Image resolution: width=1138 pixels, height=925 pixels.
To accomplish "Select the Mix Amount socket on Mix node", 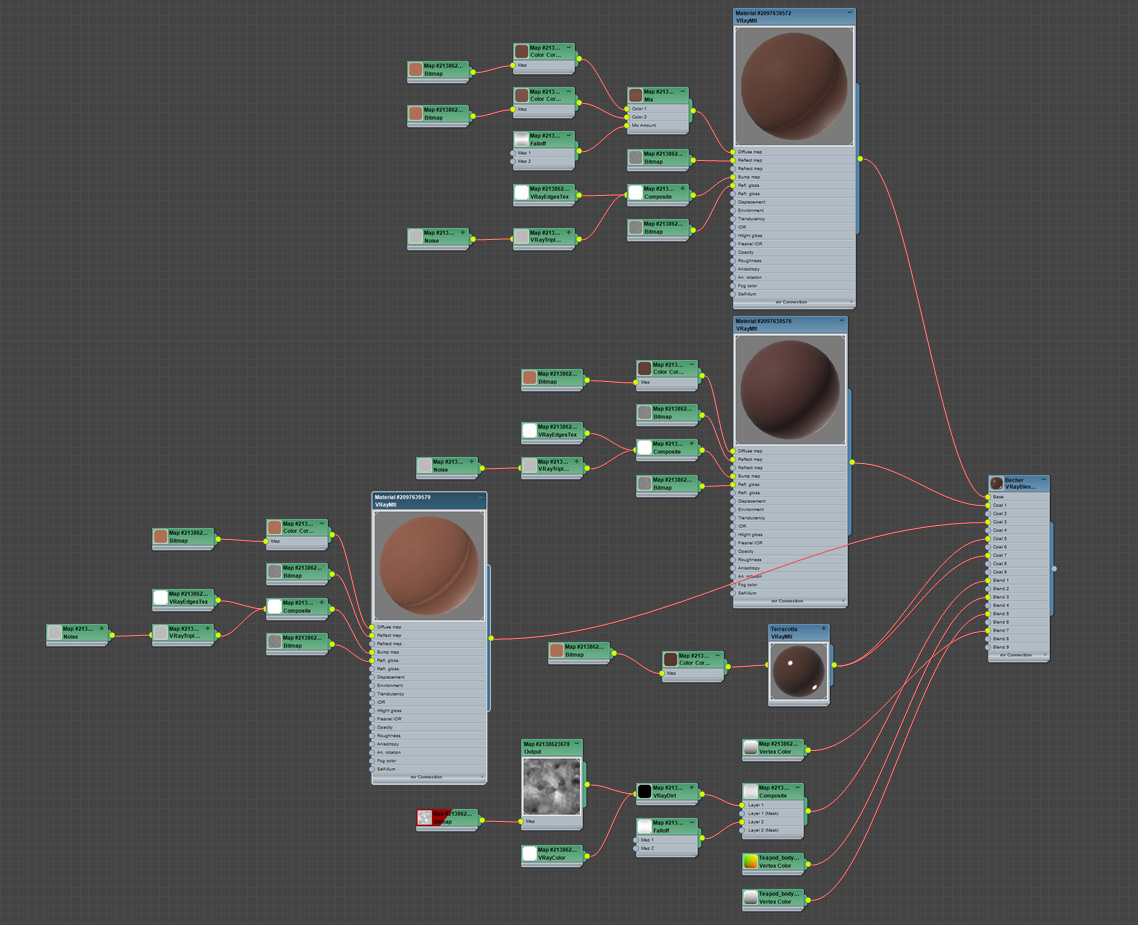I will [x=628, y=126].
